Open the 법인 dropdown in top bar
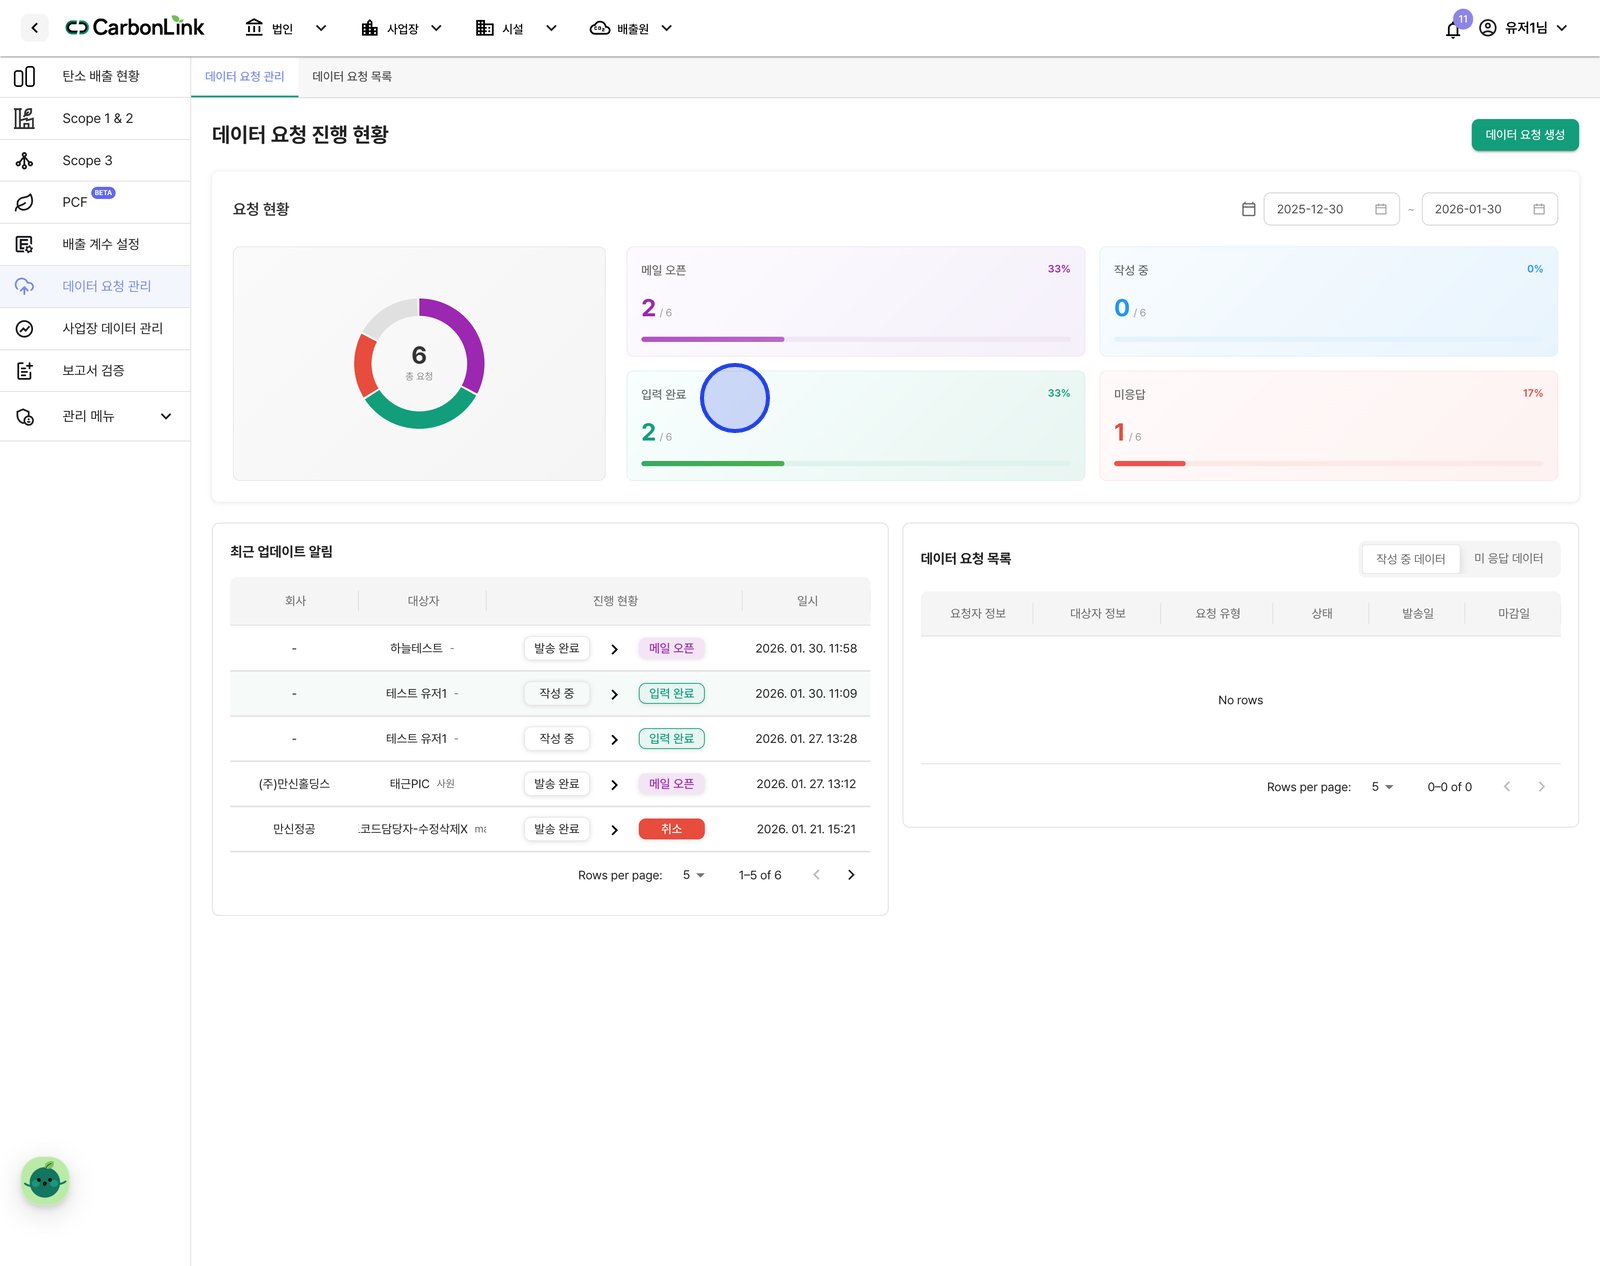The width and height of the screenshot is (1600, 1266). (x=286, y=28)
